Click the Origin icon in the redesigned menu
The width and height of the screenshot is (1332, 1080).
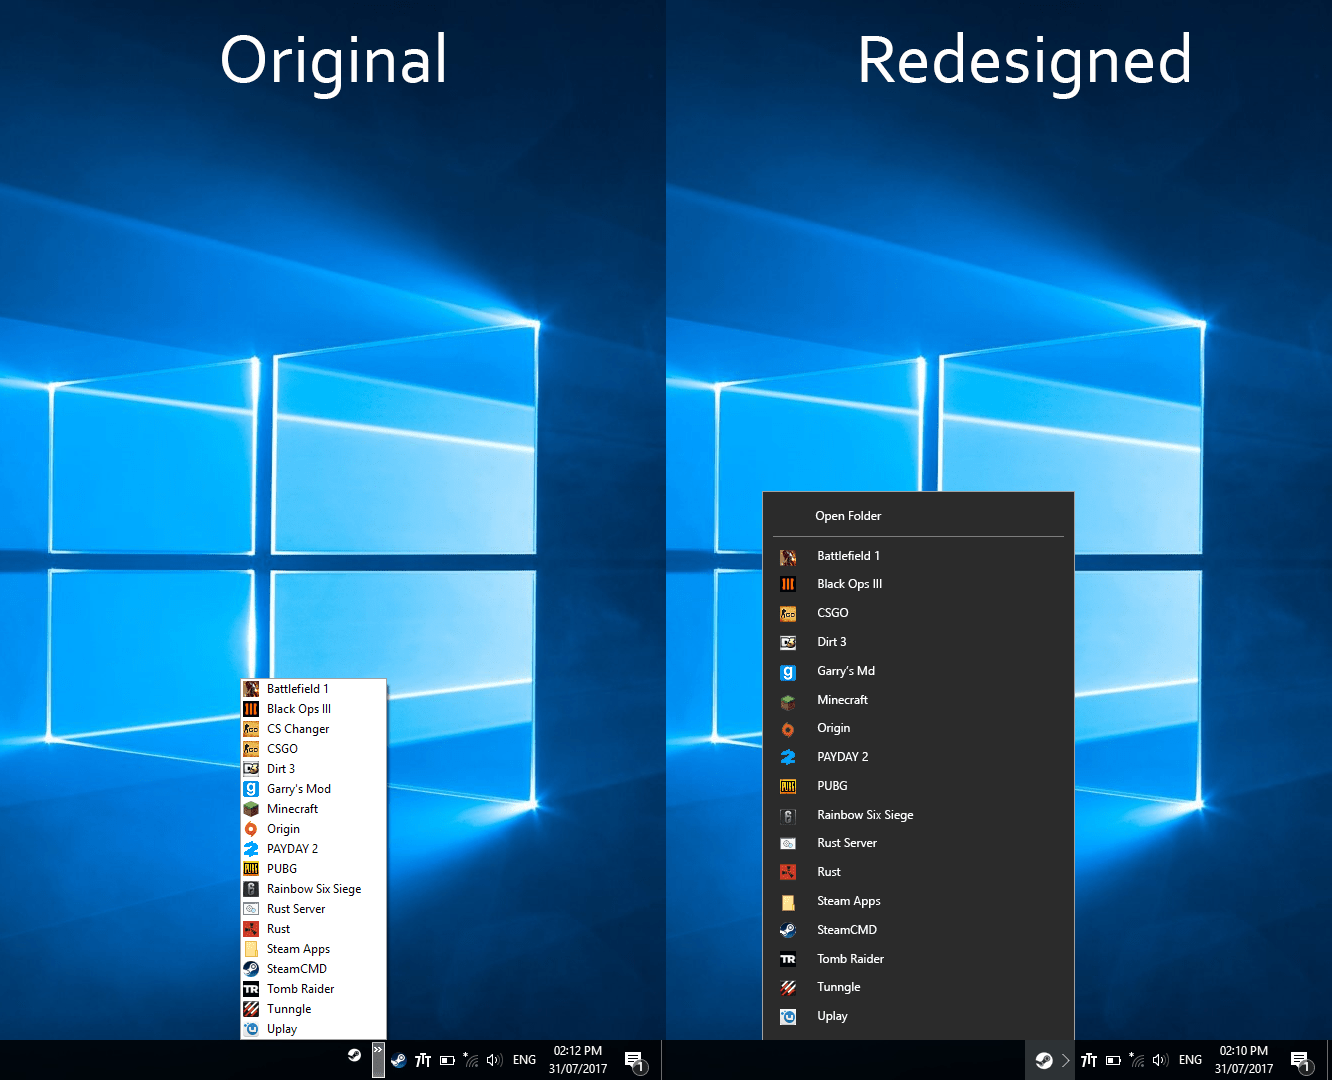[x=788, y=728]
